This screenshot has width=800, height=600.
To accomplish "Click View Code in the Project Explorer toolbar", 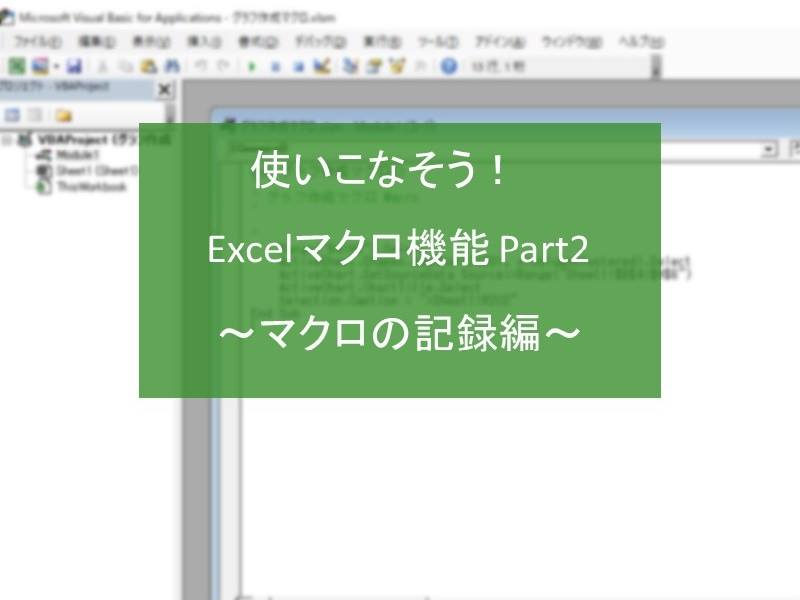I will pos(13,114).
